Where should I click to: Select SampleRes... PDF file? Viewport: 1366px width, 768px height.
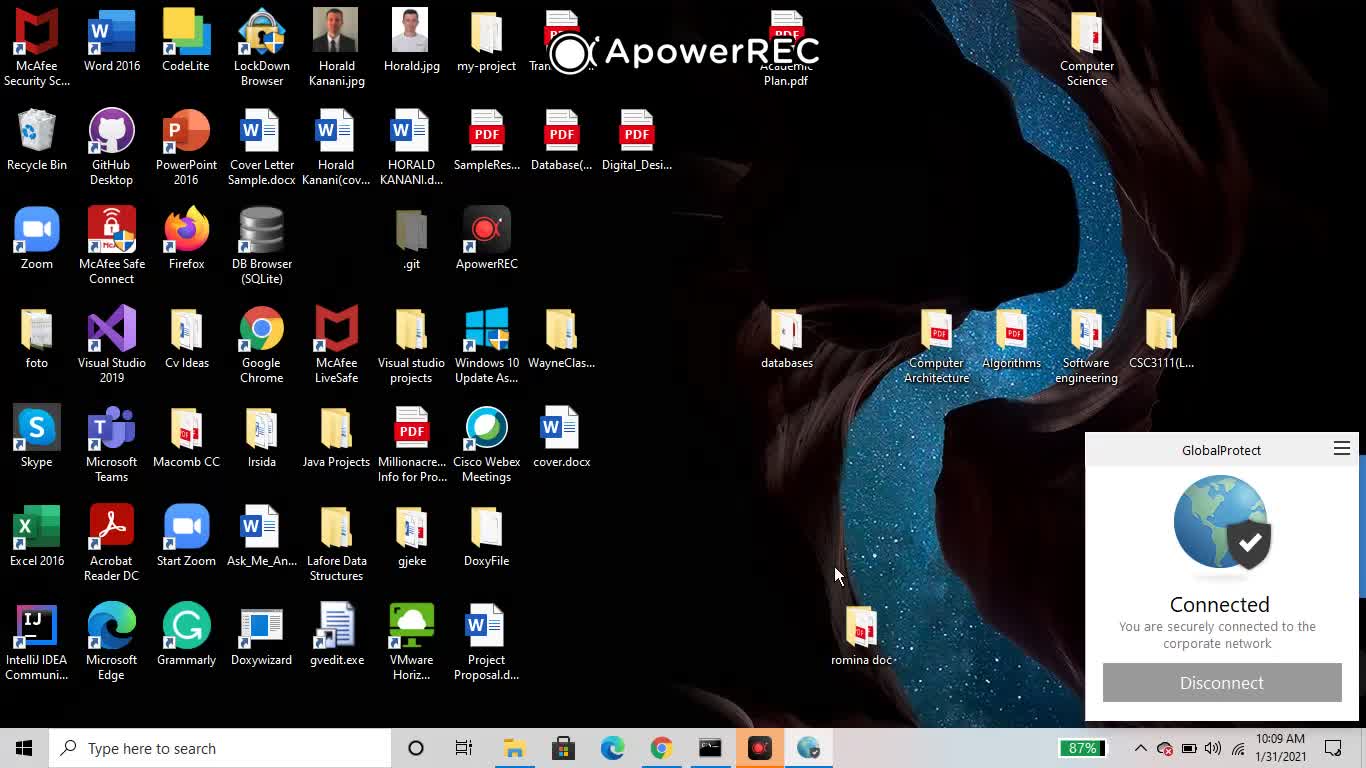coord(486,139)
